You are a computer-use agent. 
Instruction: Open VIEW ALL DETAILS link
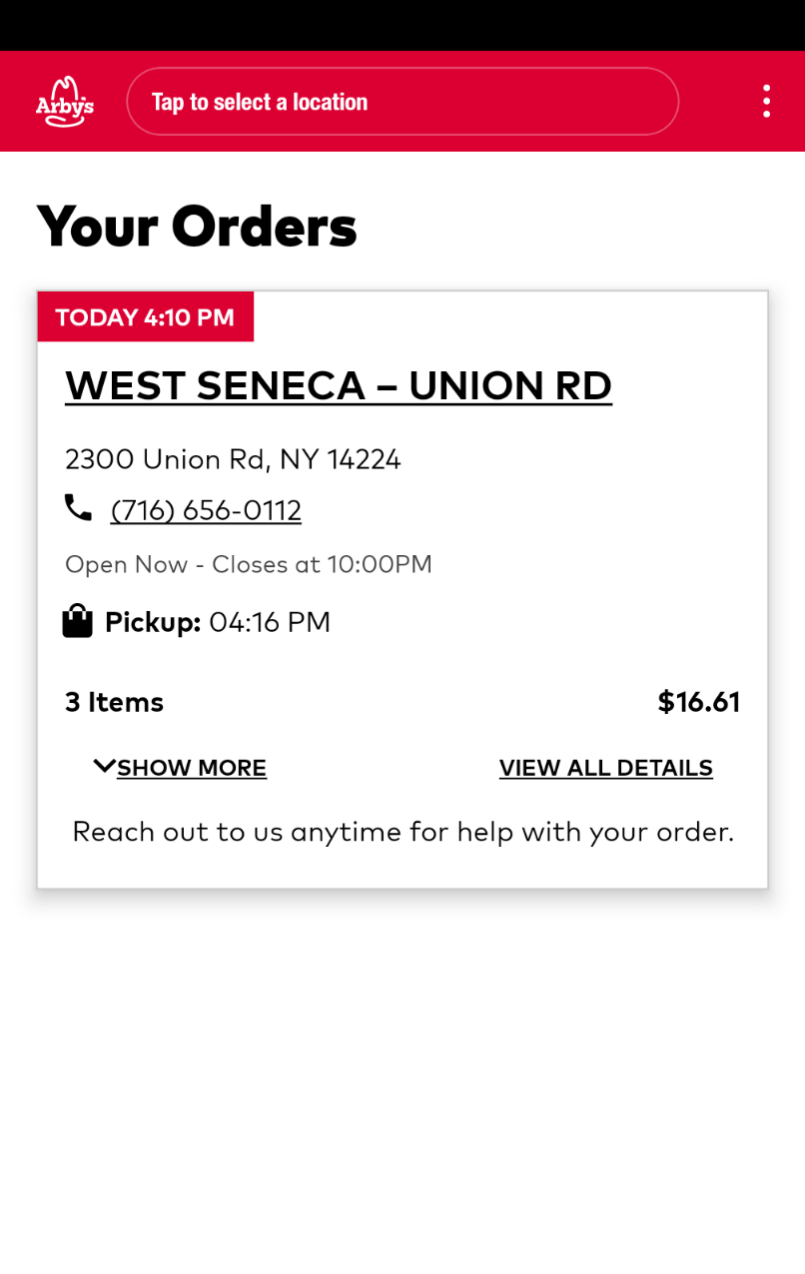point(606,768)
